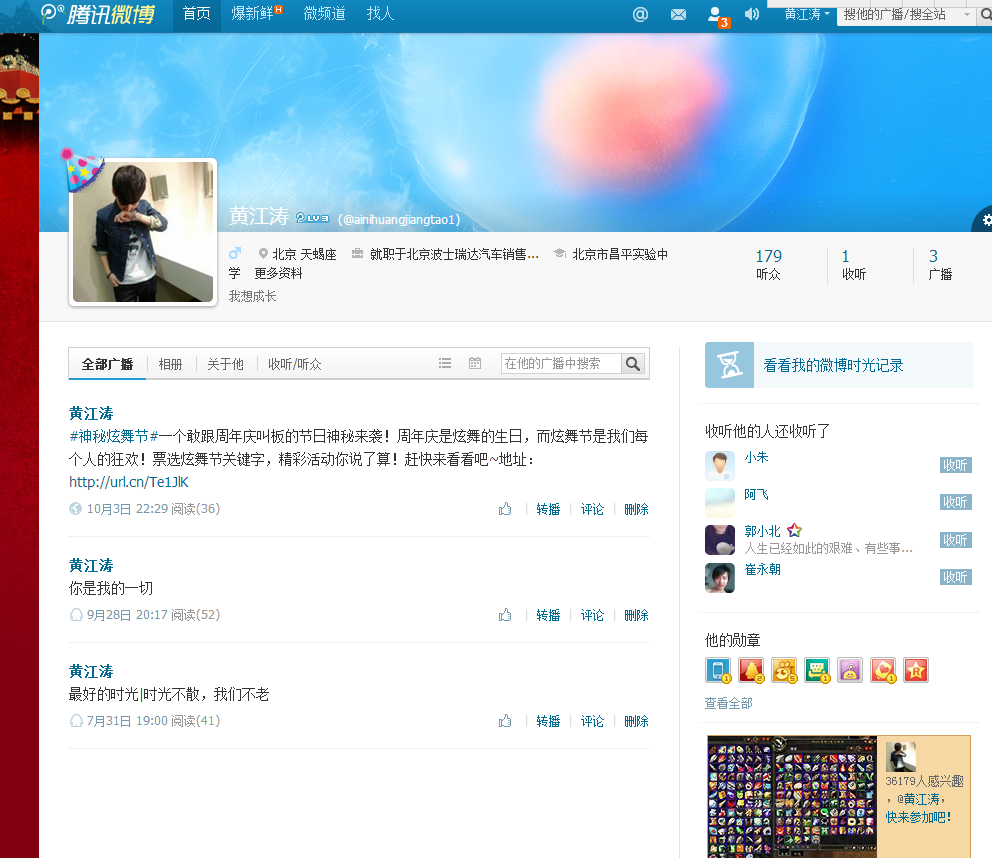Click the search magnifier button in broadcast search

point(633,363)
